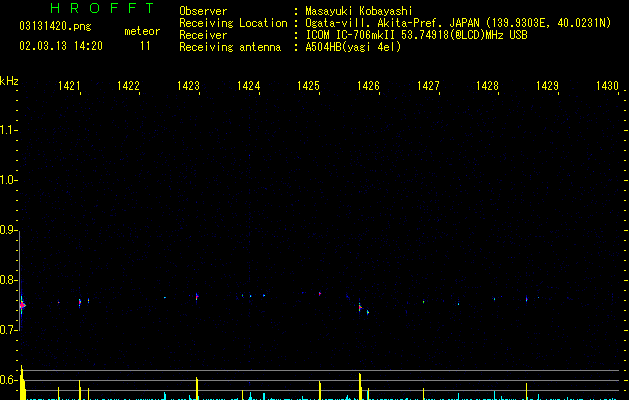Click the Ogata-vill. Akita-Pref. JAPAN location text
The image size is (629, 400).
(458, 23)
